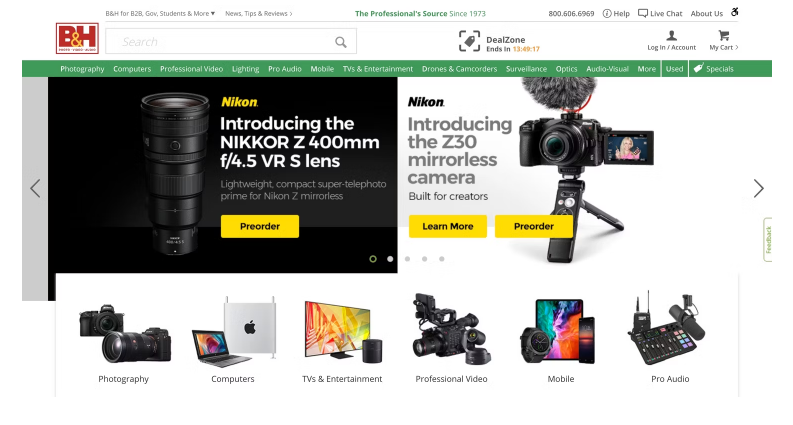Open the Mobile menu in navigation bar

(322, 69)
